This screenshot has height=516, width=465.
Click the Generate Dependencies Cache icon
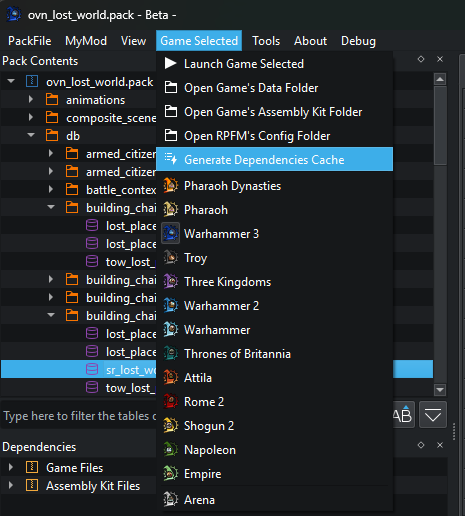171,159
